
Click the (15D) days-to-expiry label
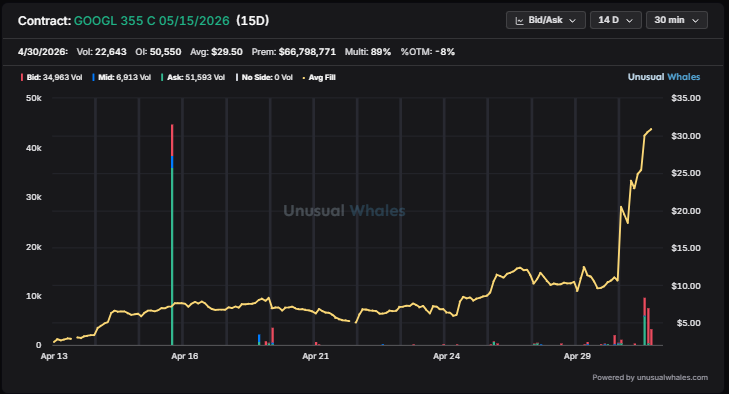click(x=252, y=21)
